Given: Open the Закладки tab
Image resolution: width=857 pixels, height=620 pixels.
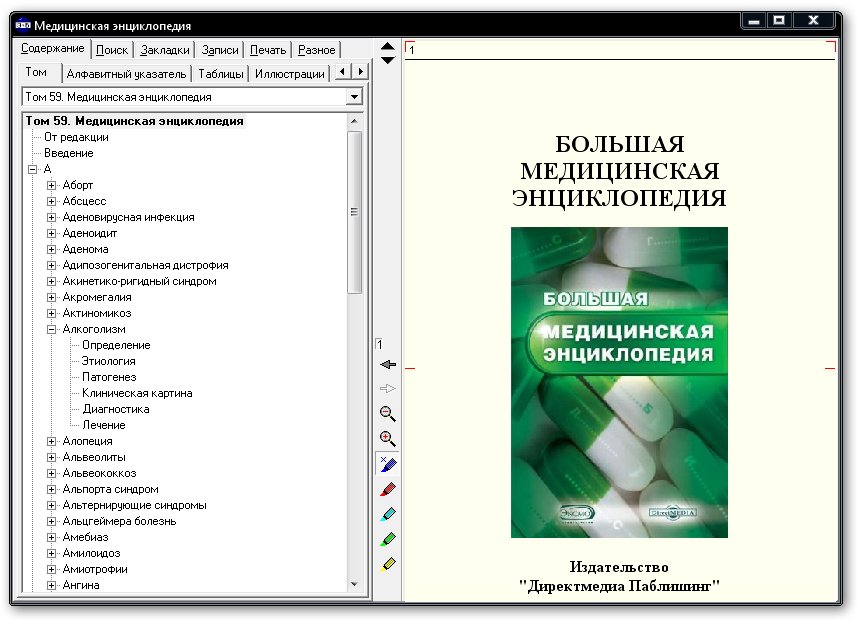Looking at the screenshot, I should [164, 50].
